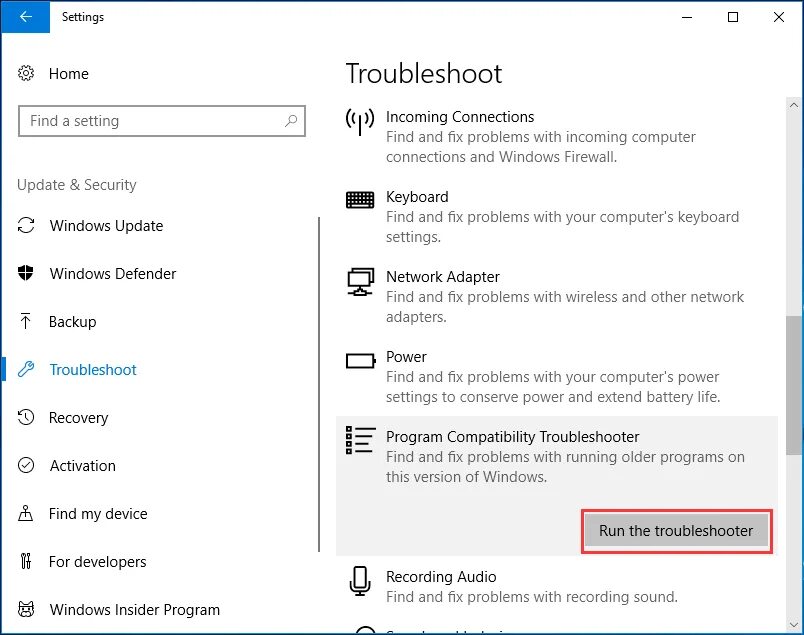
Task: Expand the Incoming Connections troubleshooter
Action: [460, 117]
